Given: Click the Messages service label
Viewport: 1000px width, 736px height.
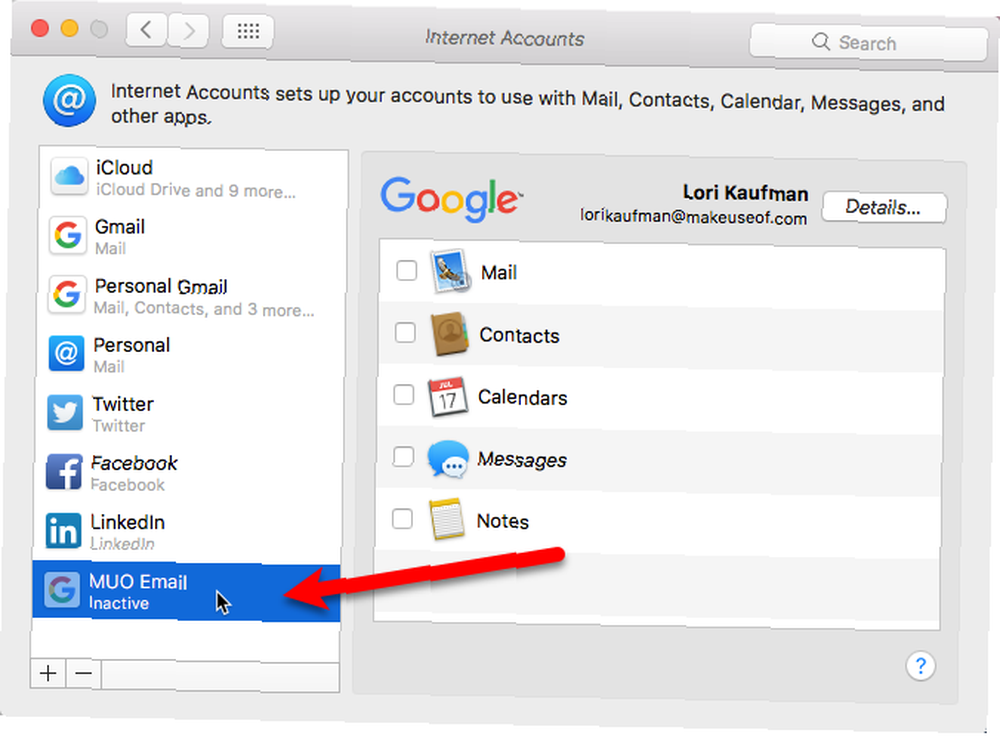Looking at the screenshot, I should click(x=522, y=459).
